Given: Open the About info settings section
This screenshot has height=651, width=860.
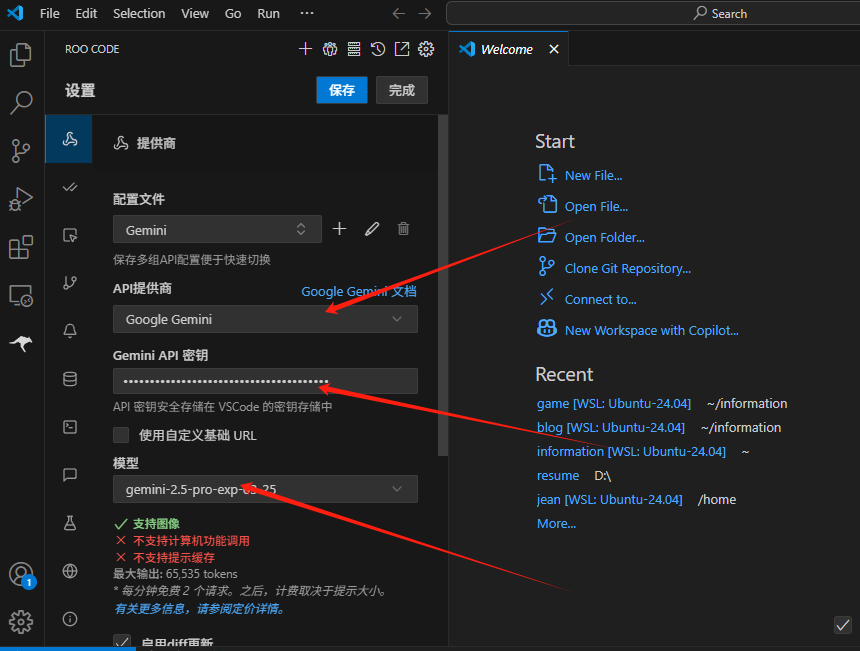Looking at the screenshot, I should tap(70, 619).
